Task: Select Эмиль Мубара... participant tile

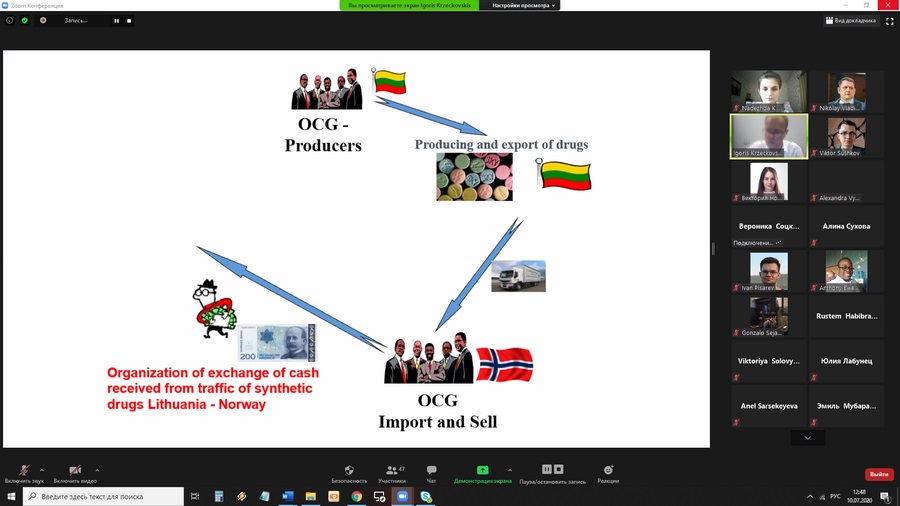Action: click(847, 406)
